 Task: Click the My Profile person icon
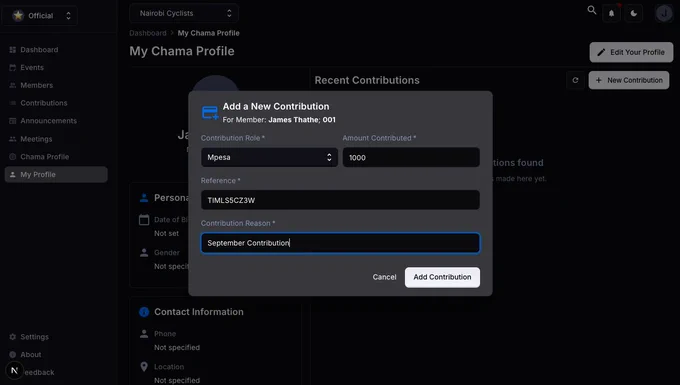pos(13,174)
